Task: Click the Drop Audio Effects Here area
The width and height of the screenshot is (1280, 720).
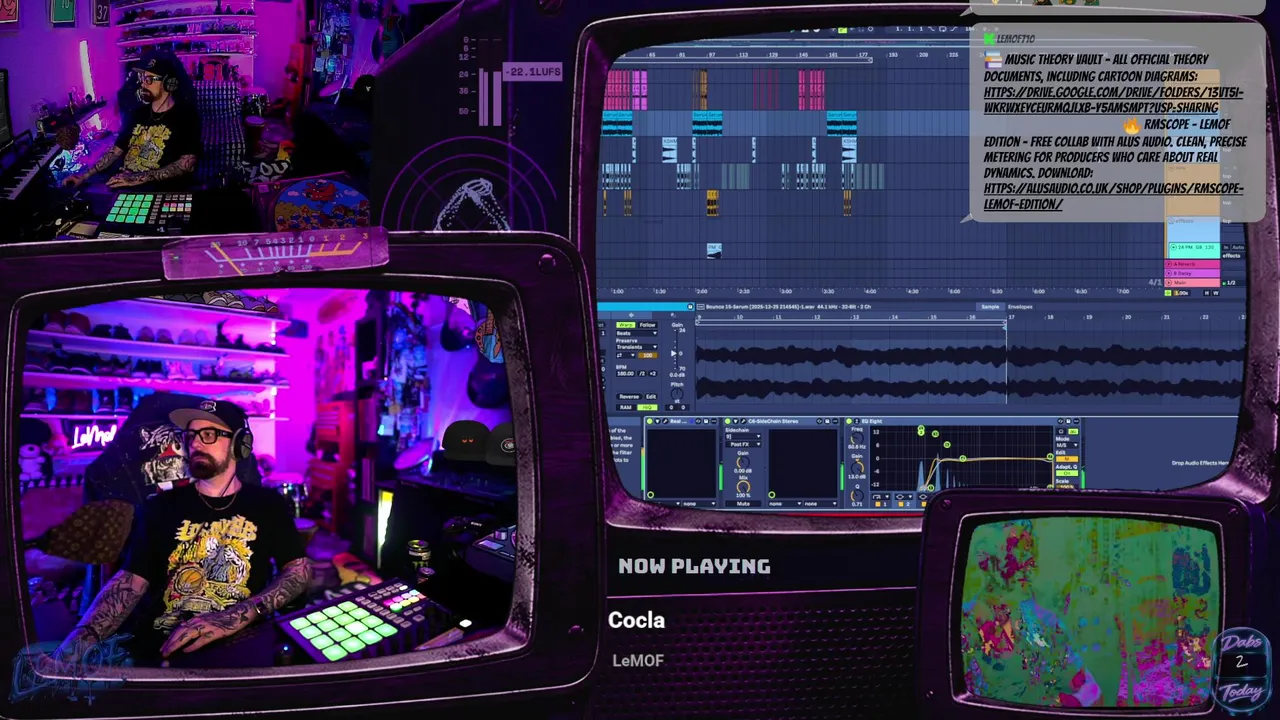Action: click(x=1200, y=463)
